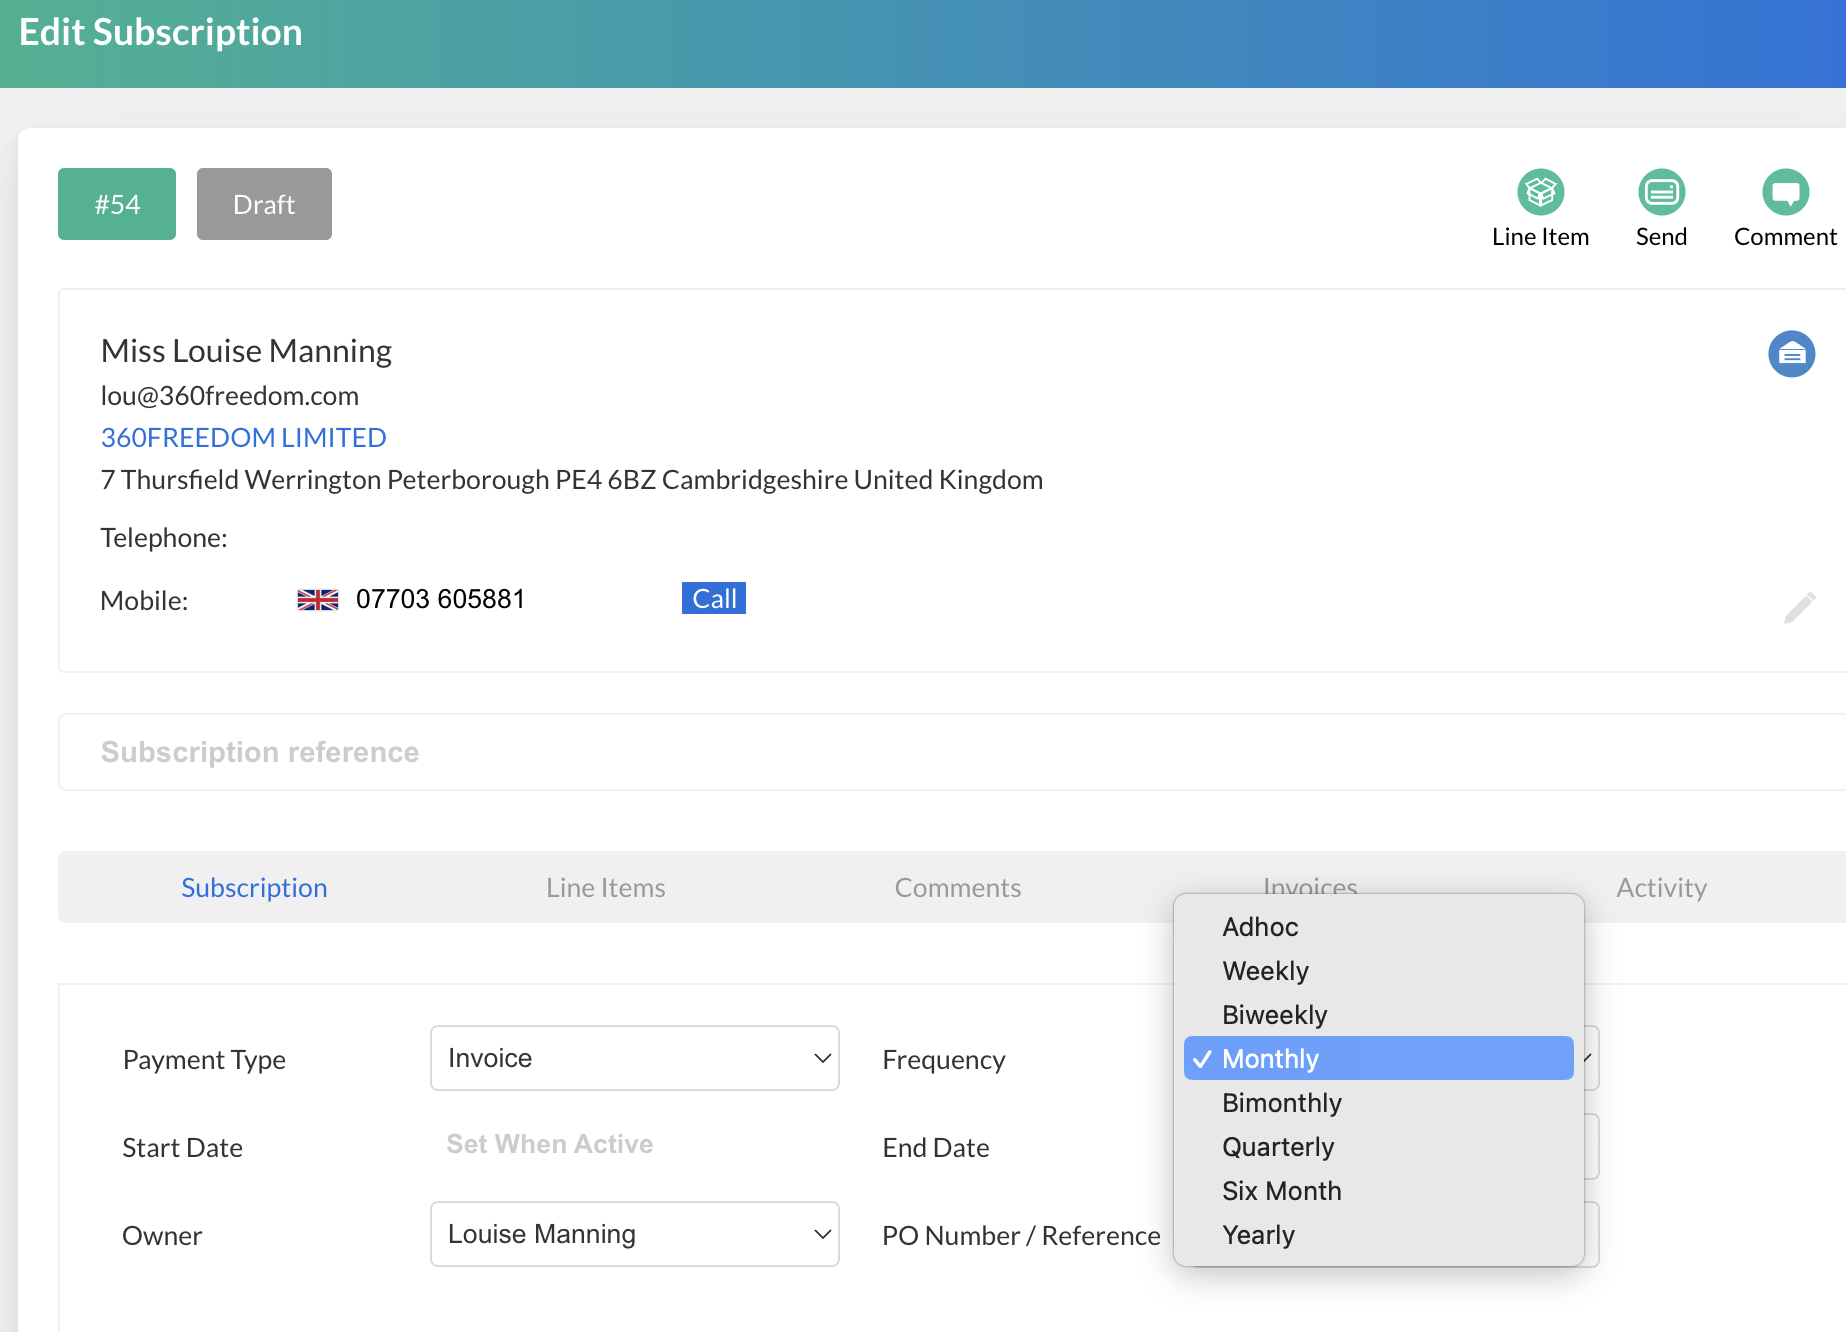
Task: Open the Comments tab
Action: [957, 888]
